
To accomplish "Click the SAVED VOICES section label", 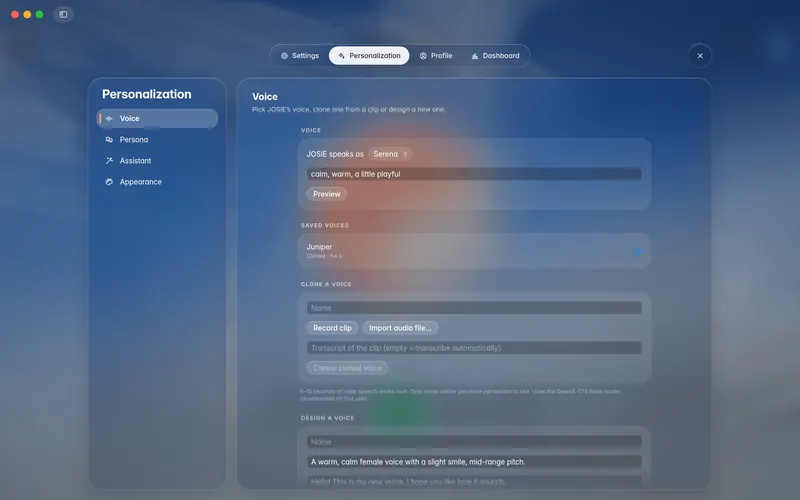I will 325,225.
